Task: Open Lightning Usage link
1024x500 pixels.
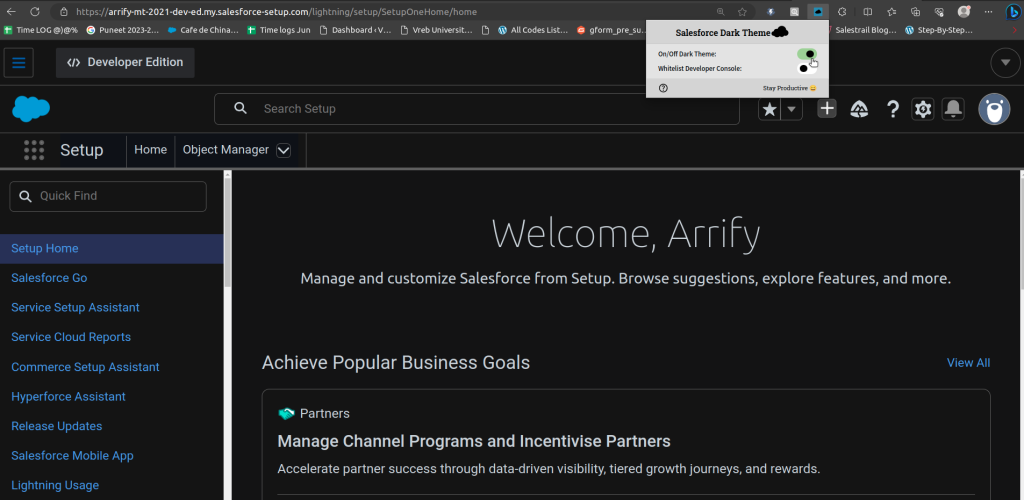Action: pyautogui.click(x=55, y=486)
